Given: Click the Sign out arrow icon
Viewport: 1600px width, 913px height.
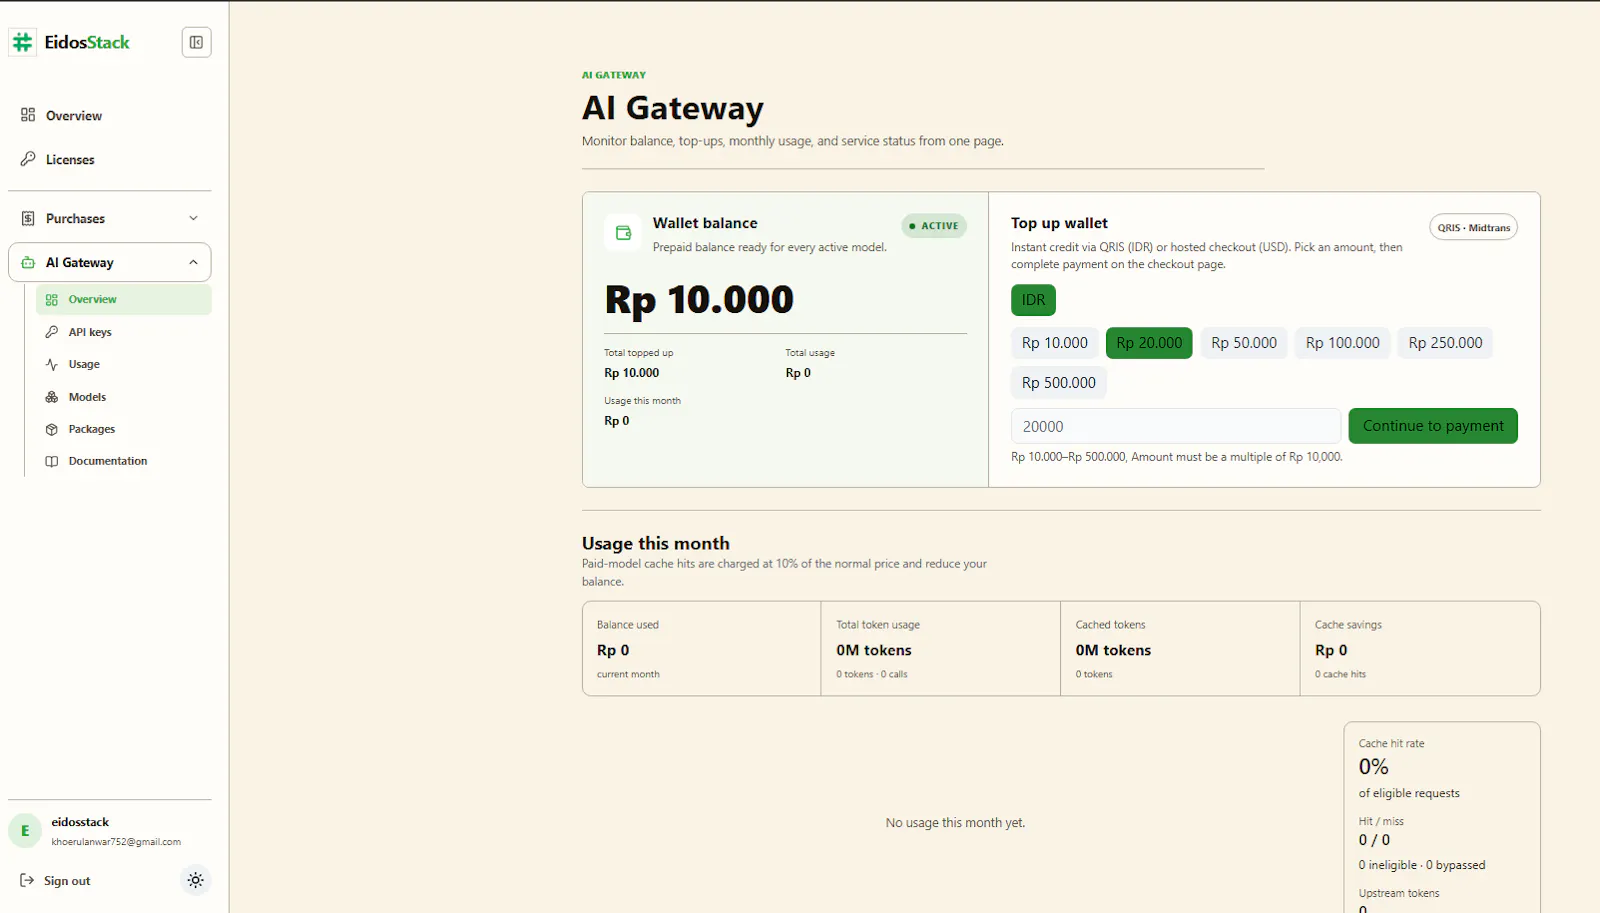Looking at the screenshot, I should pos(27,881).
